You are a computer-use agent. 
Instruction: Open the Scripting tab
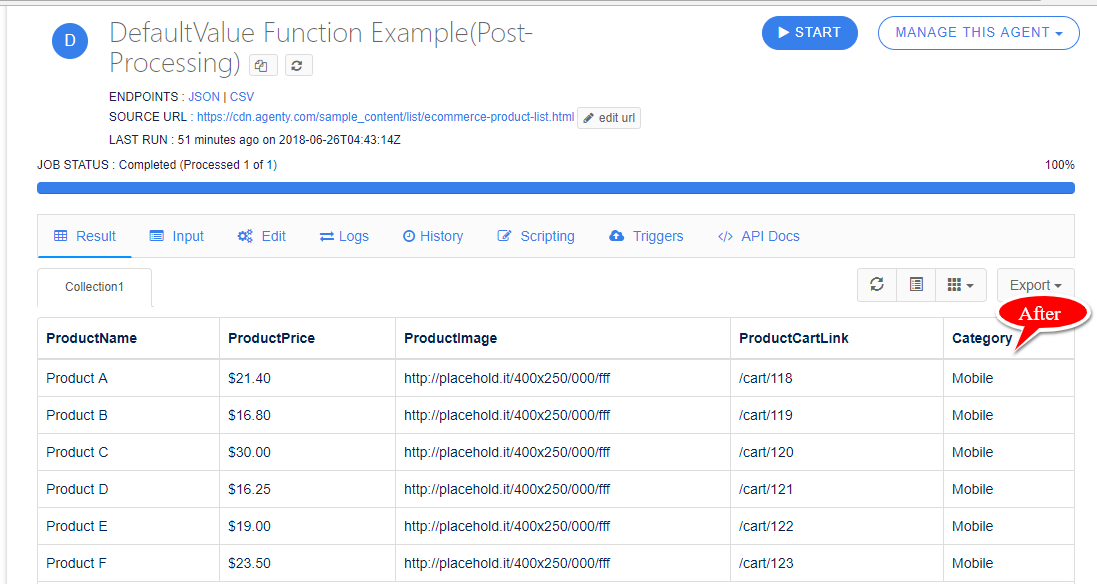(536, 236)
